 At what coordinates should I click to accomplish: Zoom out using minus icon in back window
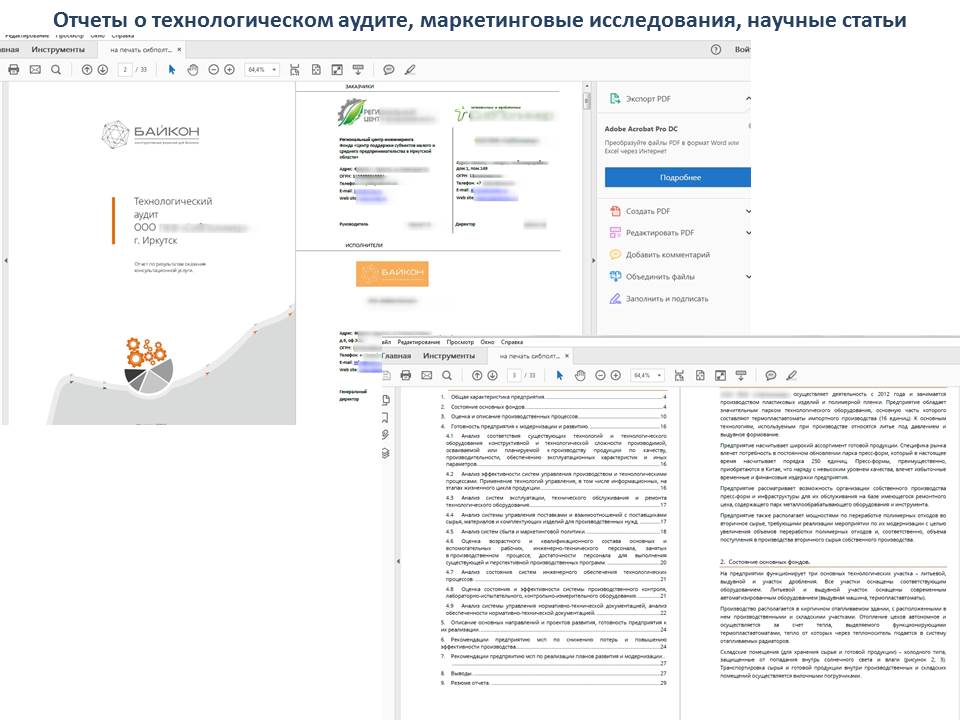(x=214, y=70)
